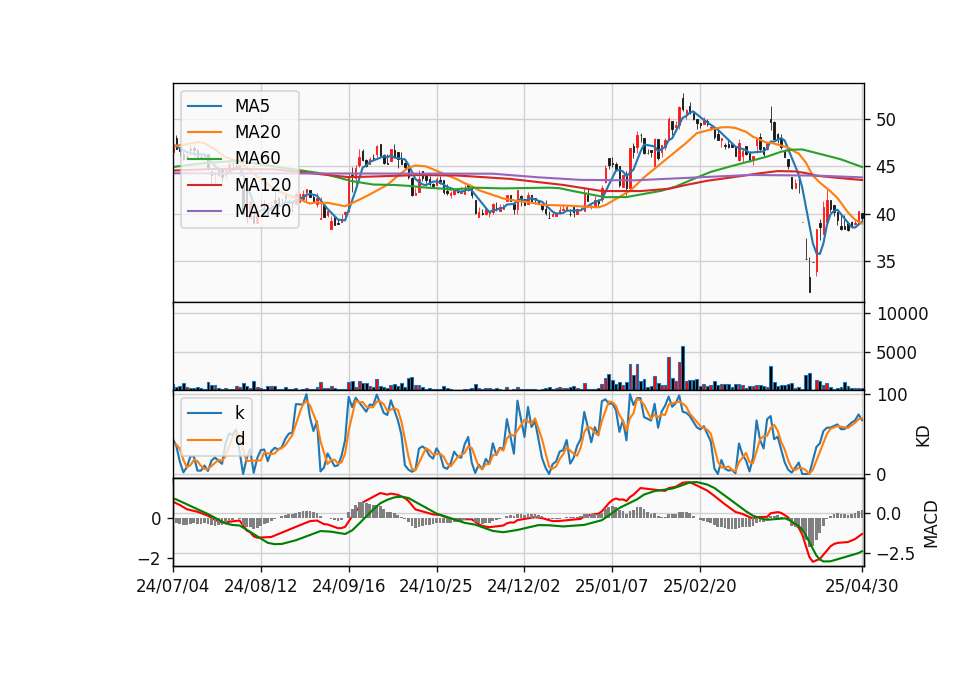Click the 25/02/20 date axis label
This screenshot has width=960, height=690.
coord(699,586)
